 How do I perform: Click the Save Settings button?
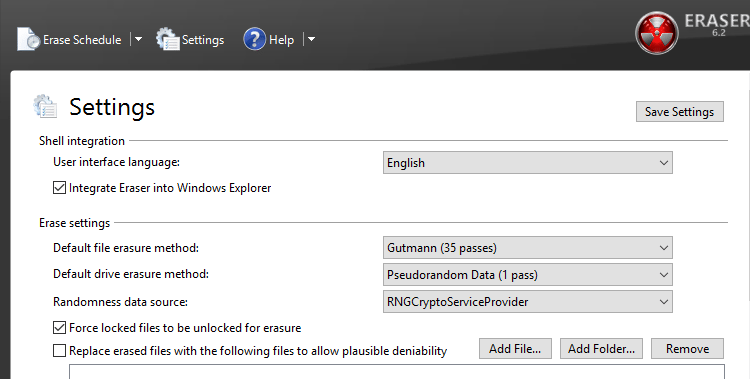click(680, 111)
